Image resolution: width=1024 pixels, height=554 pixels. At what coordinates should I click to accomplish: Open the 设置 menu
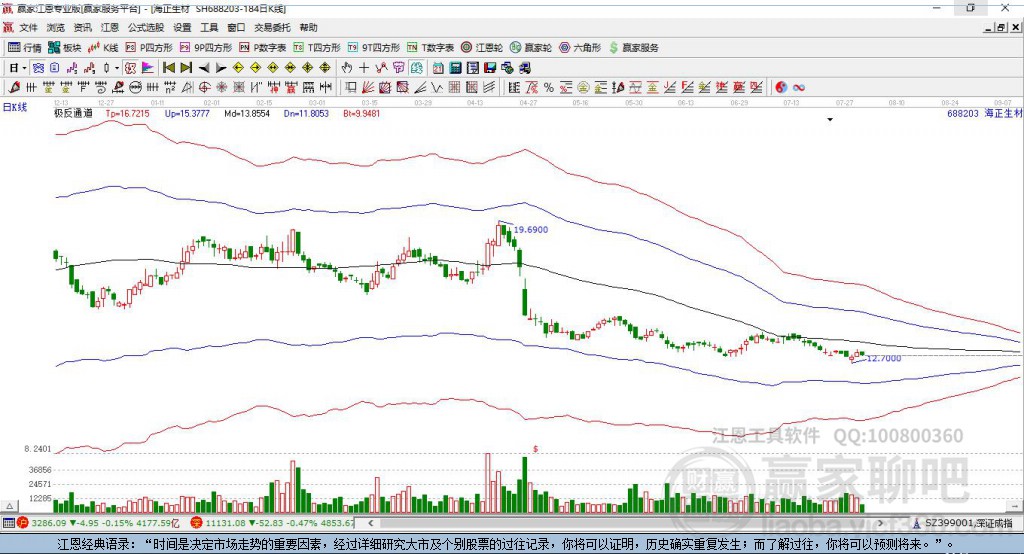click(x=182, y=27)
